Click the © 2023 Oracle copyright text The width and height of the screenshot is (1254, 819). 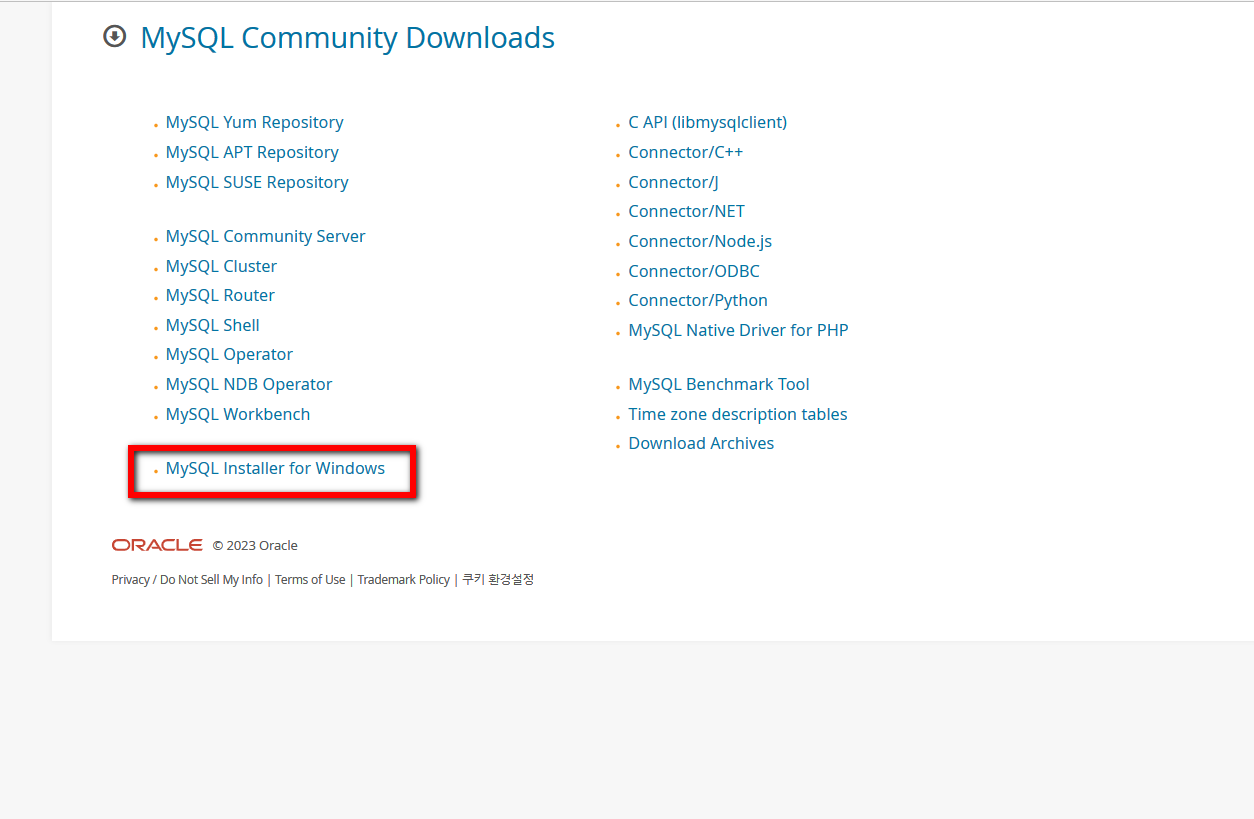click(x=255, y=546)
